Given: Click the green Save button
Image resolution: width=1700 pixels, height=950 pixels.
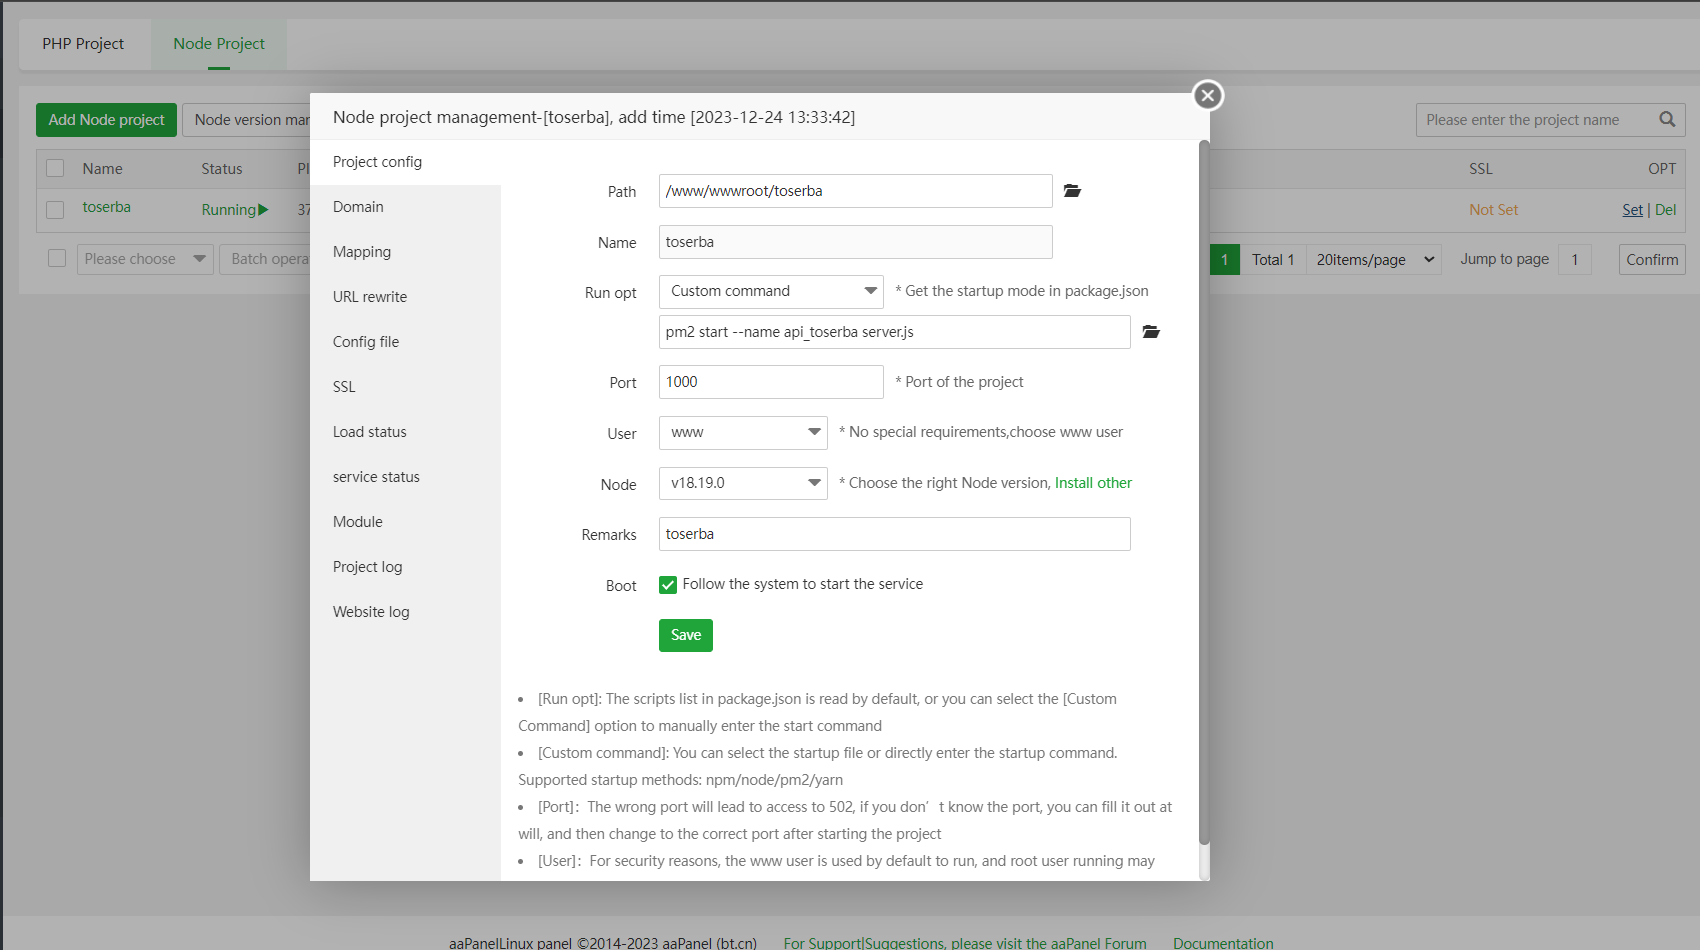Looking at the screenshot, I should click(685, 635).
